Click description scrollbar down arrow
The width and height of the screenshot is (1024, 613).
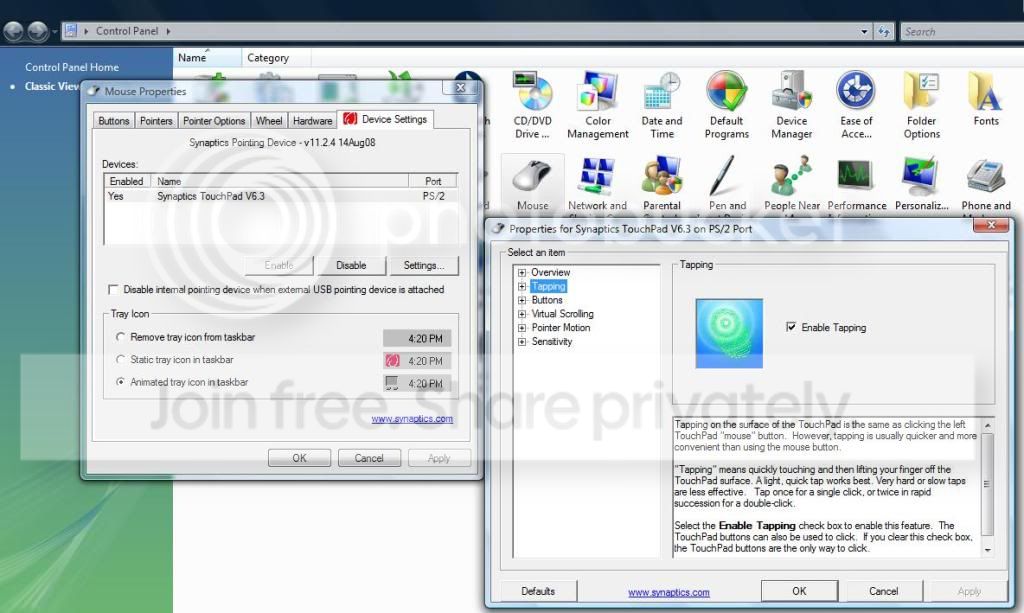point(987,550)
